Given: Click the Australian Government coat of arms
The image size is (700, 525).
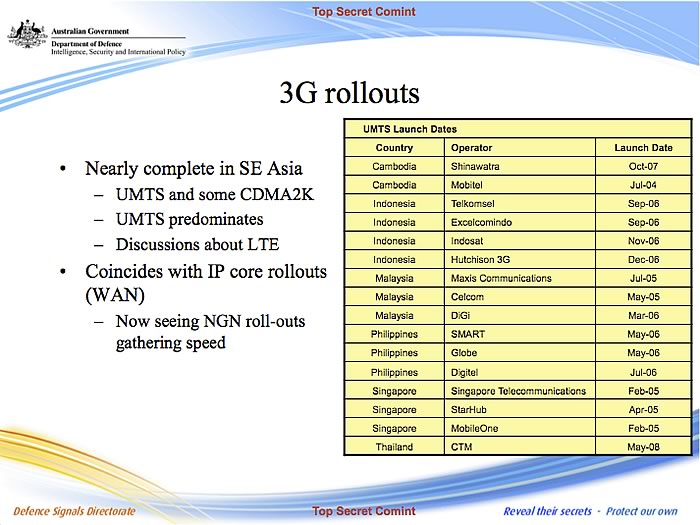Looking at the screenshot, I should [27, 33].
